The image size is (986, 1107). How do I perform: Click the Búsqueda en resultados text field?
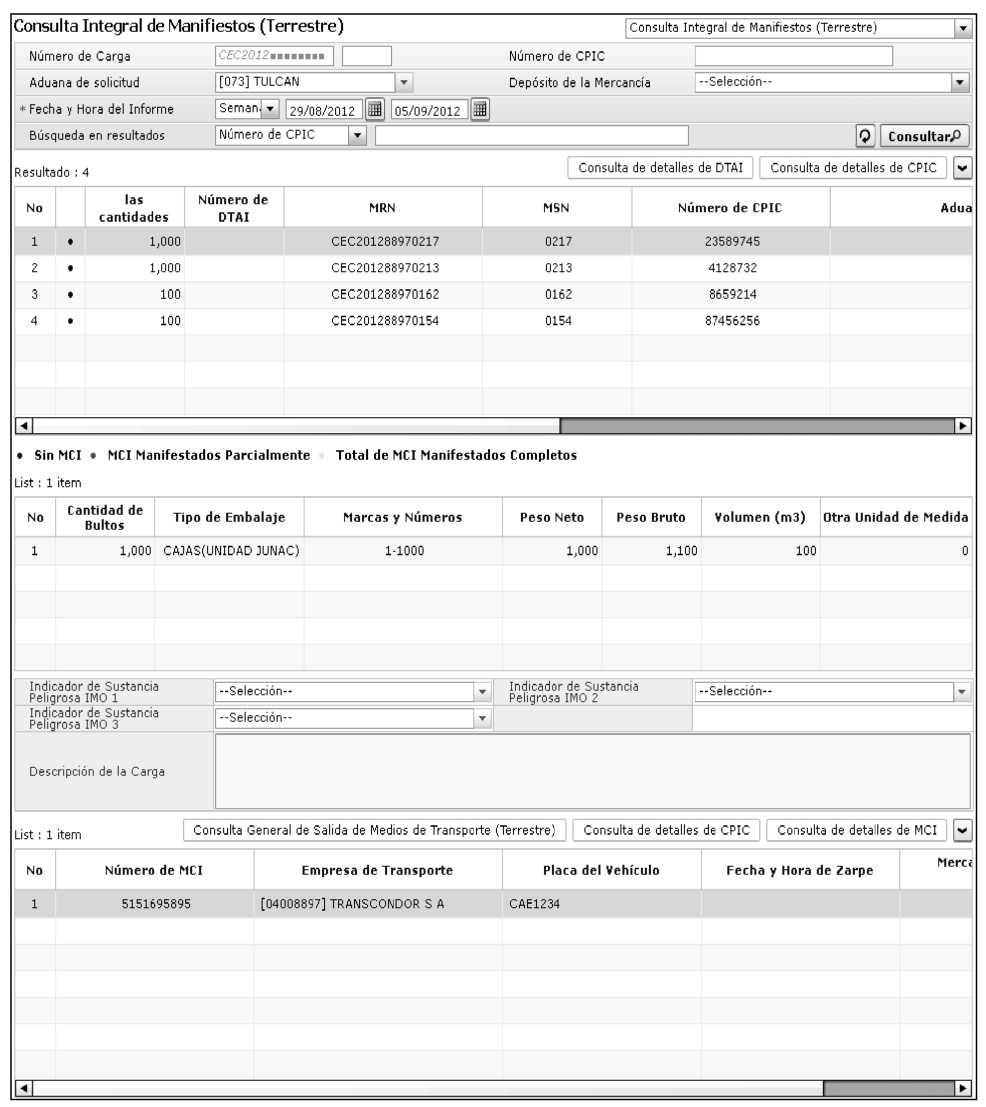click(531, 136)
